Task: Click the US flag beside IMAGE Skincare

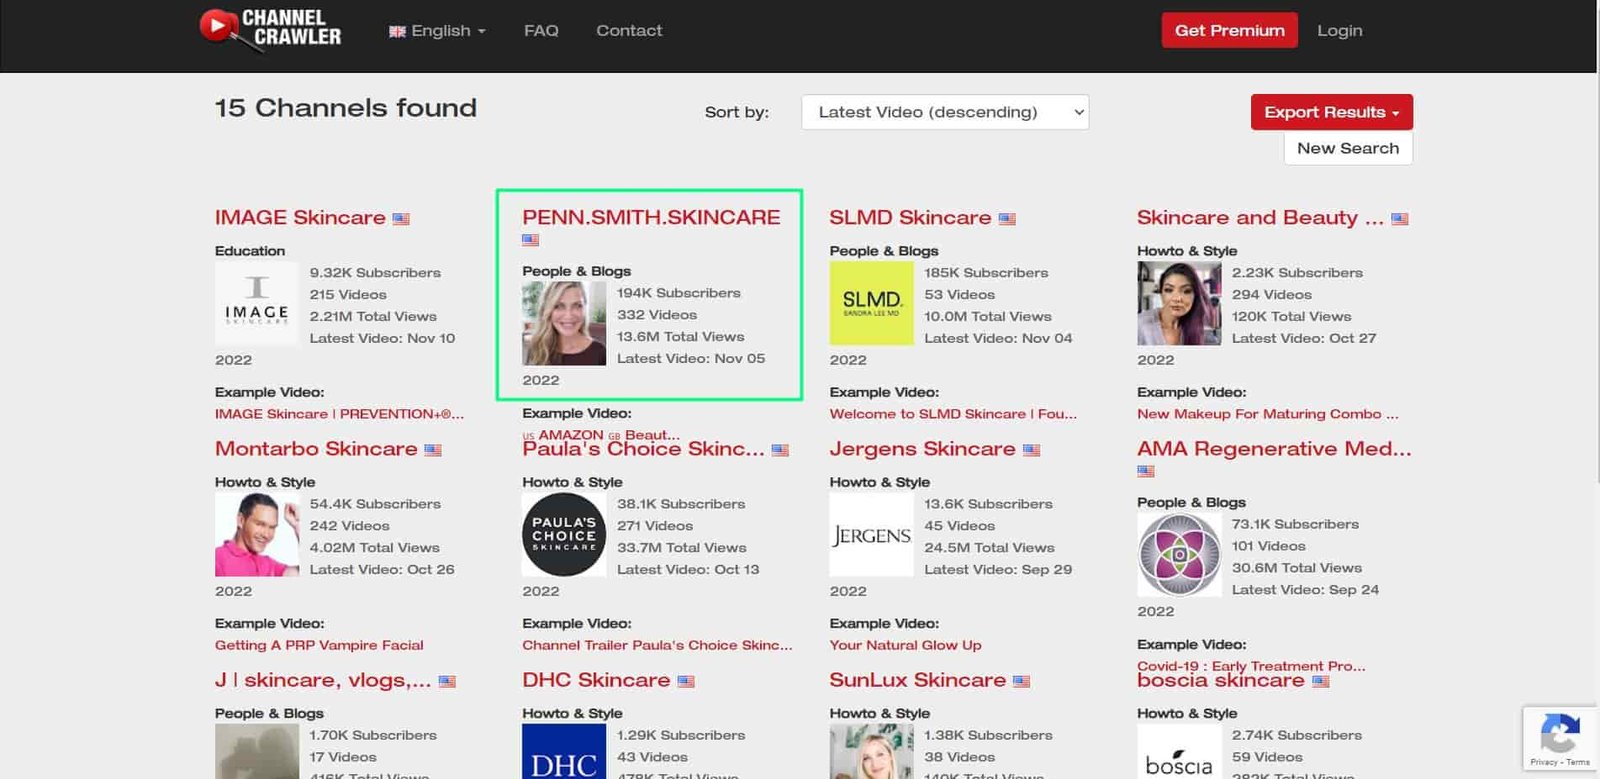Action: pos(401,219)
